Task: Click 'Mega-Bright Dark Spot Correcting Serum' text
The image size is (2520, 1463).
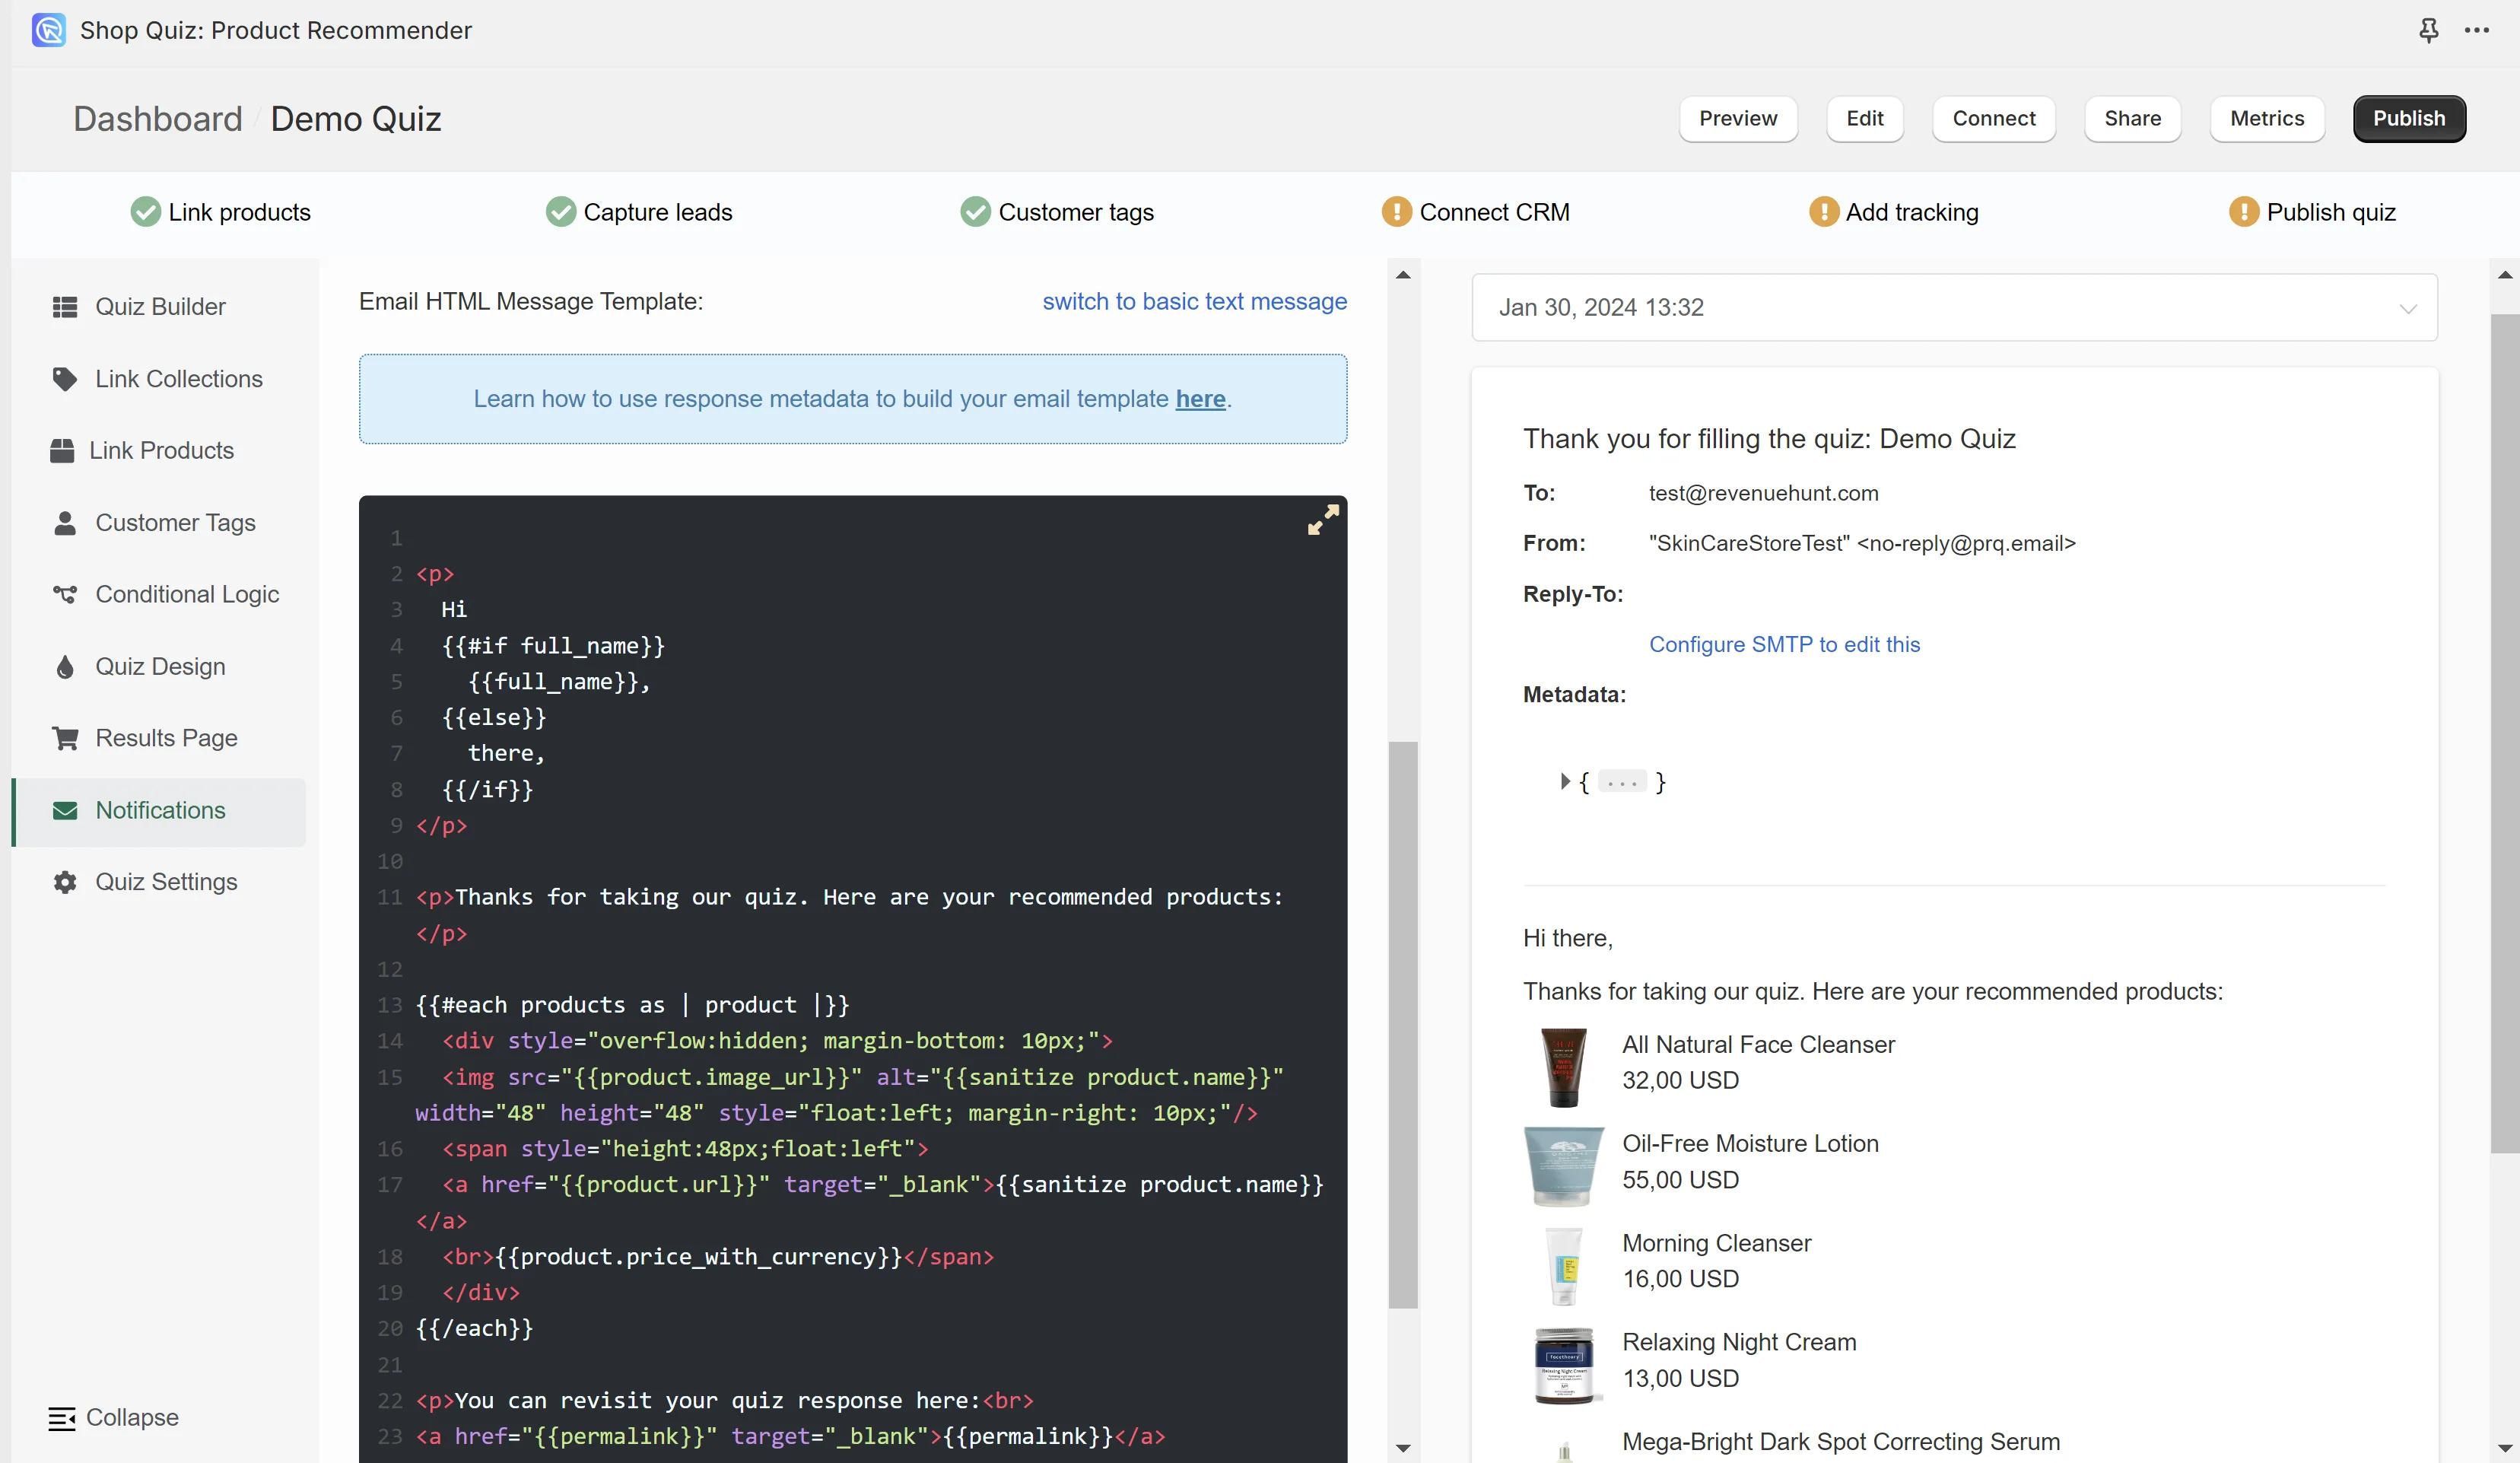Action: point(1840,1441)
